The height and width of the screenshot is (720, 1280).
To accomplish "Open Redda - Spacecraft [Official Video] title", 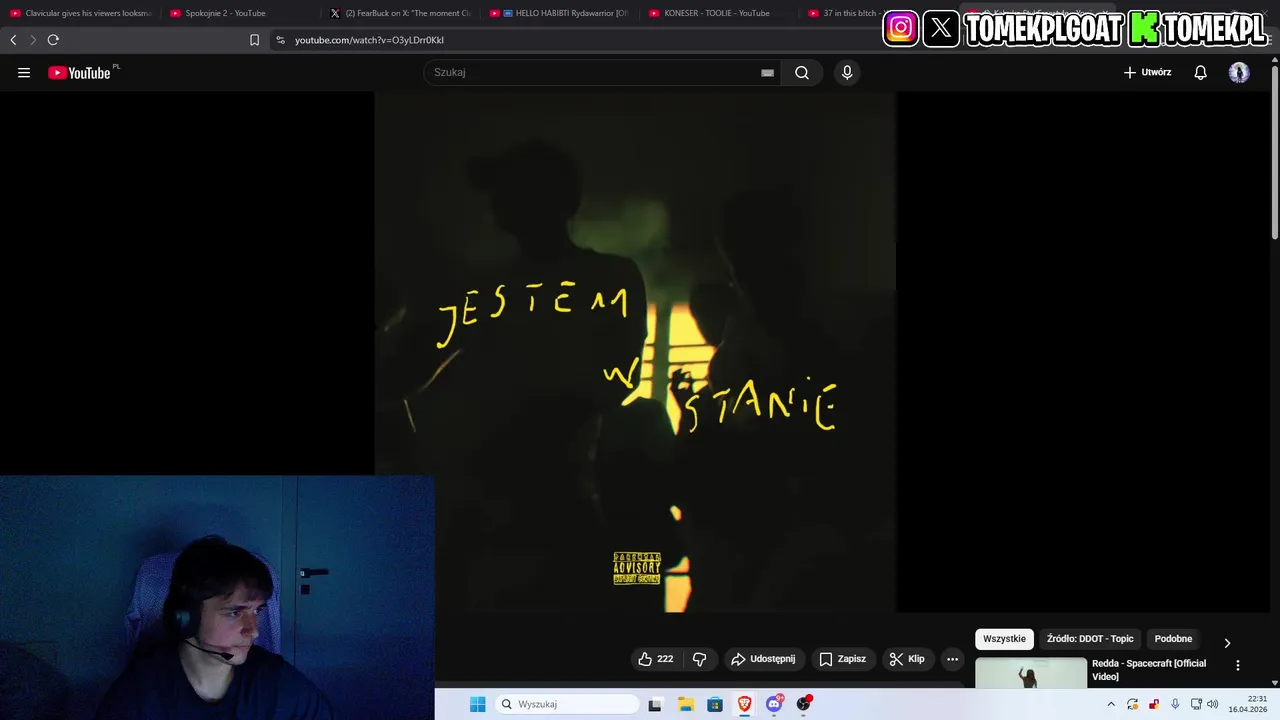I will [x=1149, y=670].
